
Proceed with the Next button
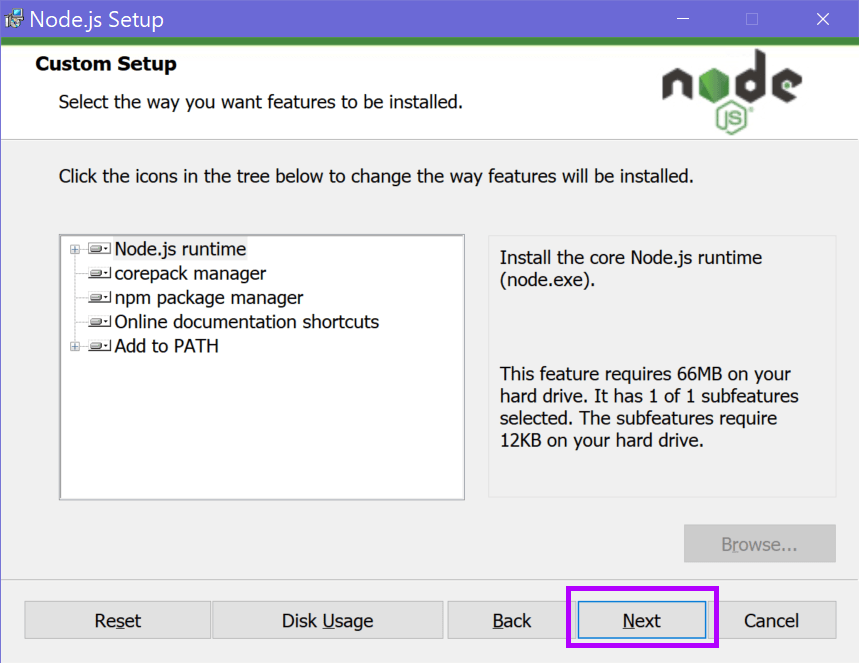coord(642,620)
